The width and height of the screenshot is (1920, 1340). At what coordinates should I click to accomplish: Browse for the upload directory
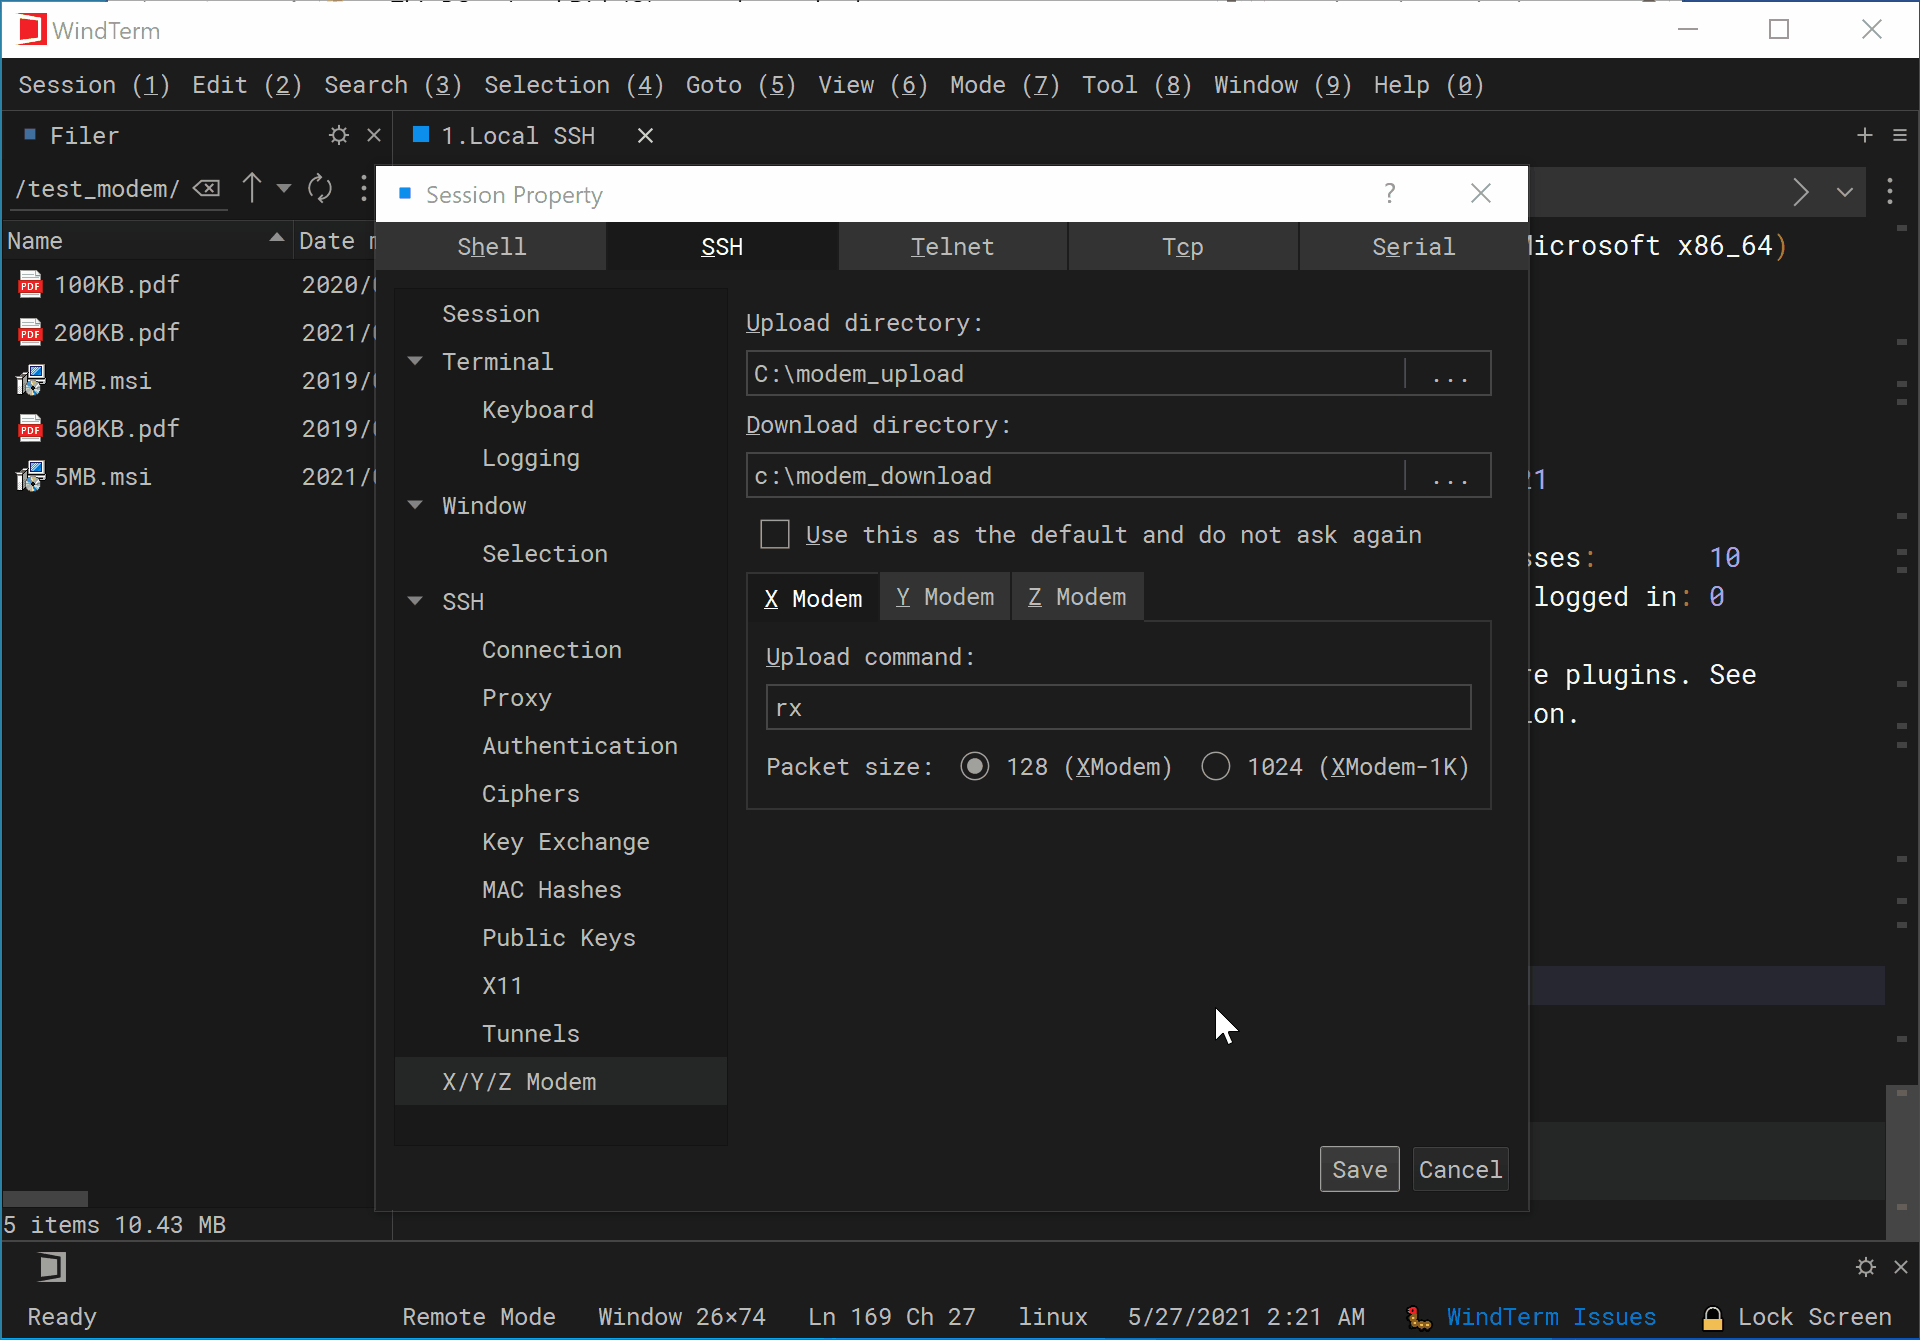1449,373
